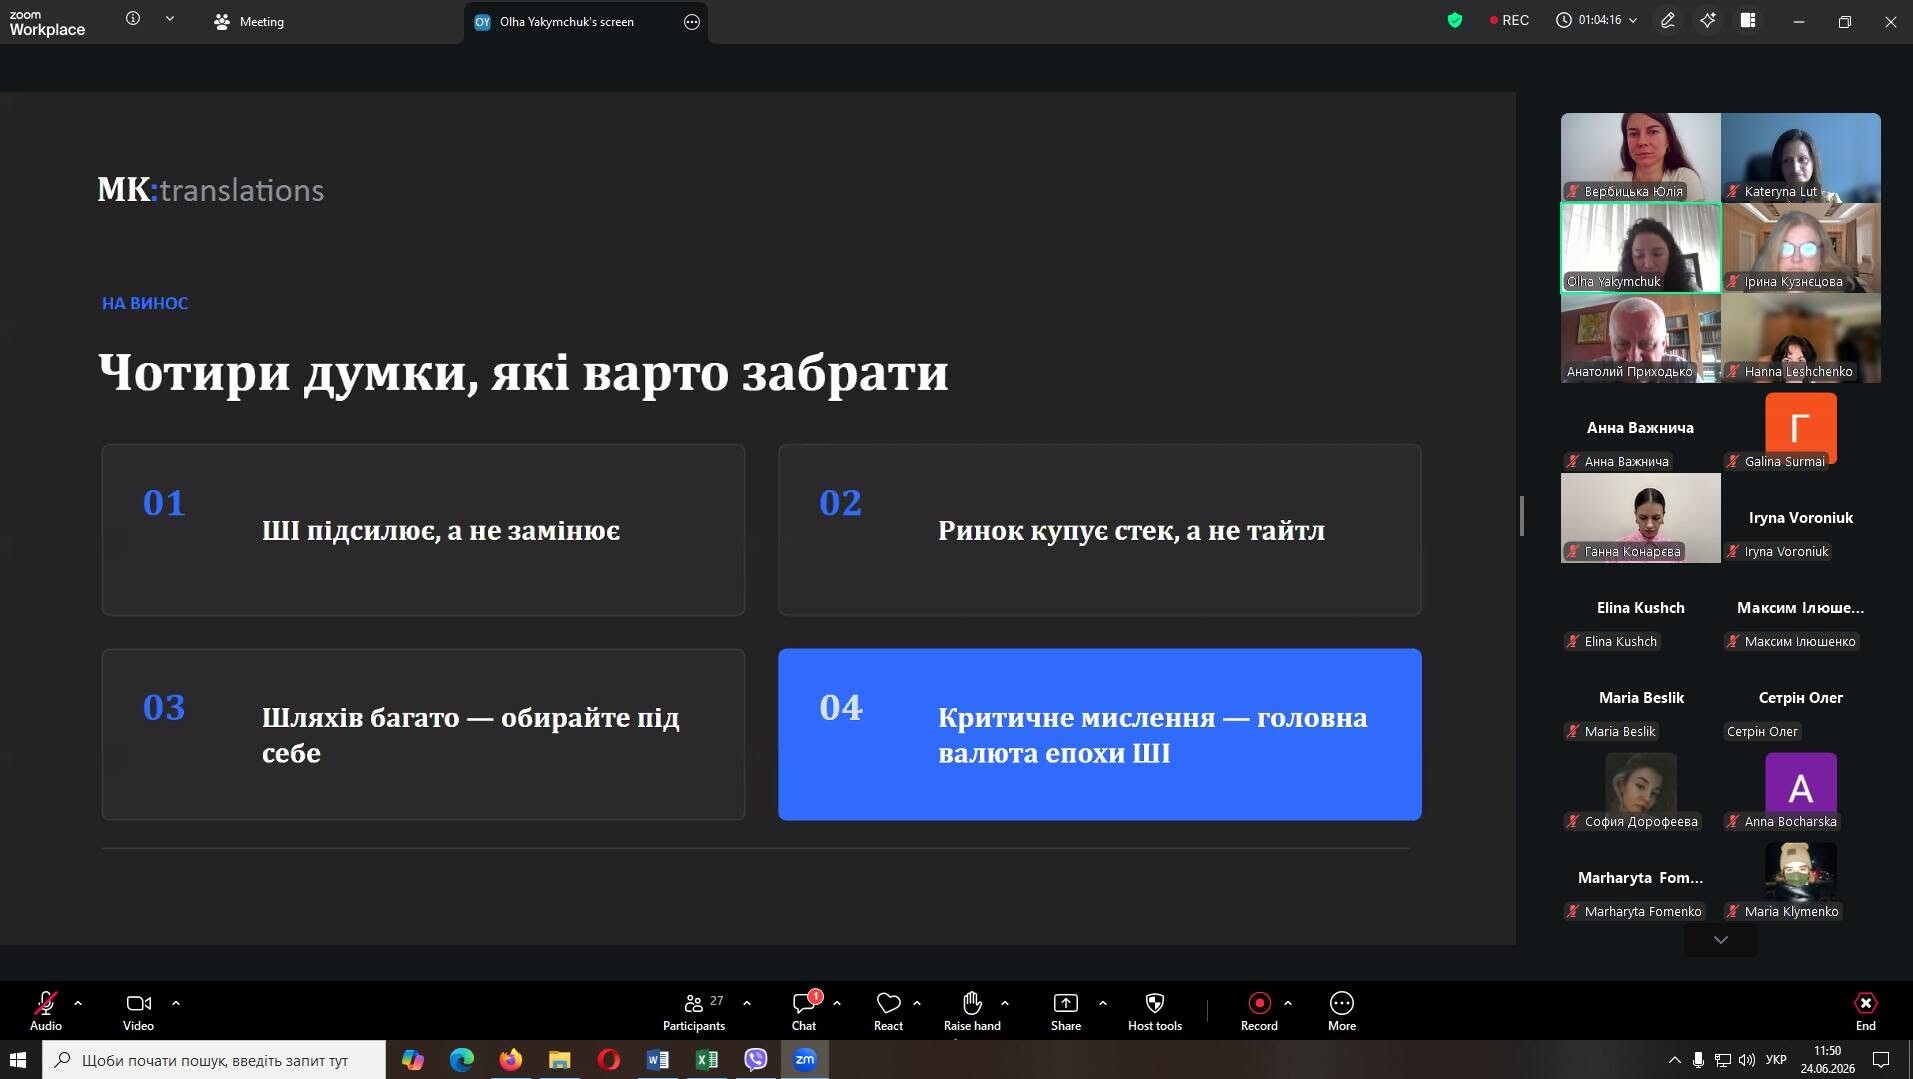Open More options ellipsis
The width and height of the screenshot is (1913, 1079).
click(x=1342, y=1010)
